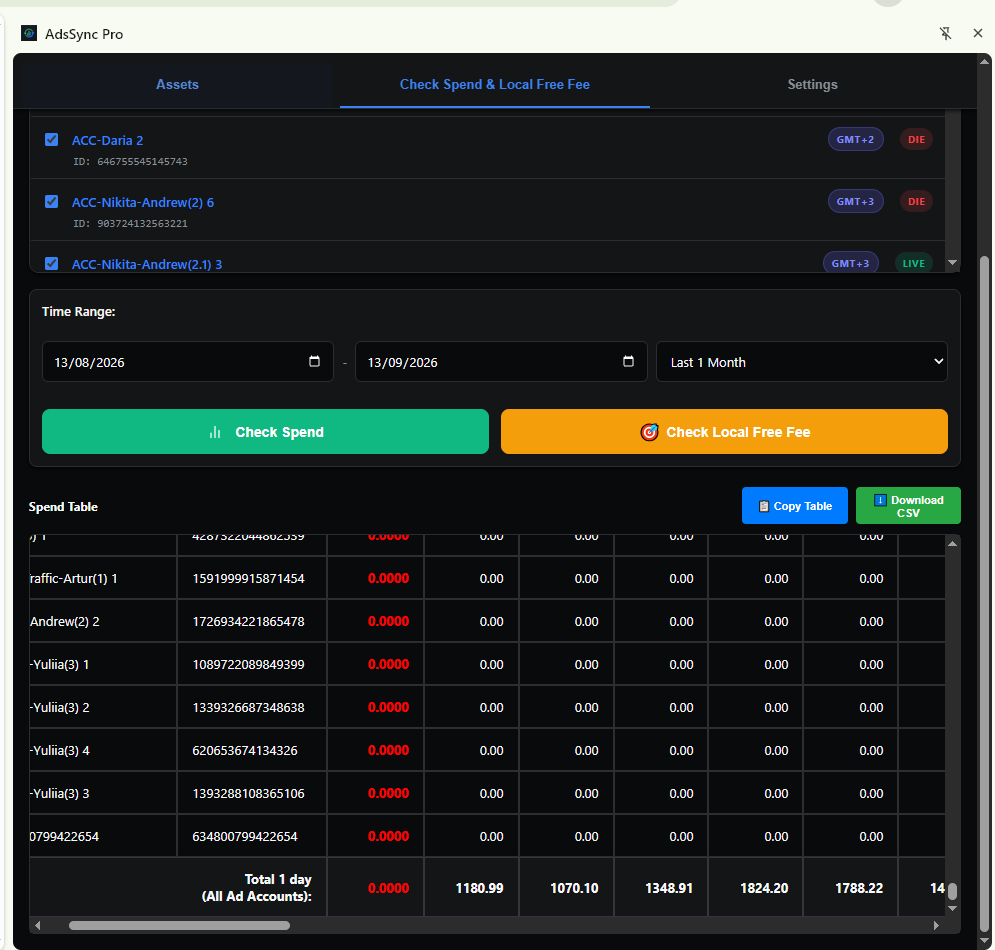Open calendar picker for end date 13/09/2026
The image size is (995, 950).
(x=628, y=361)
